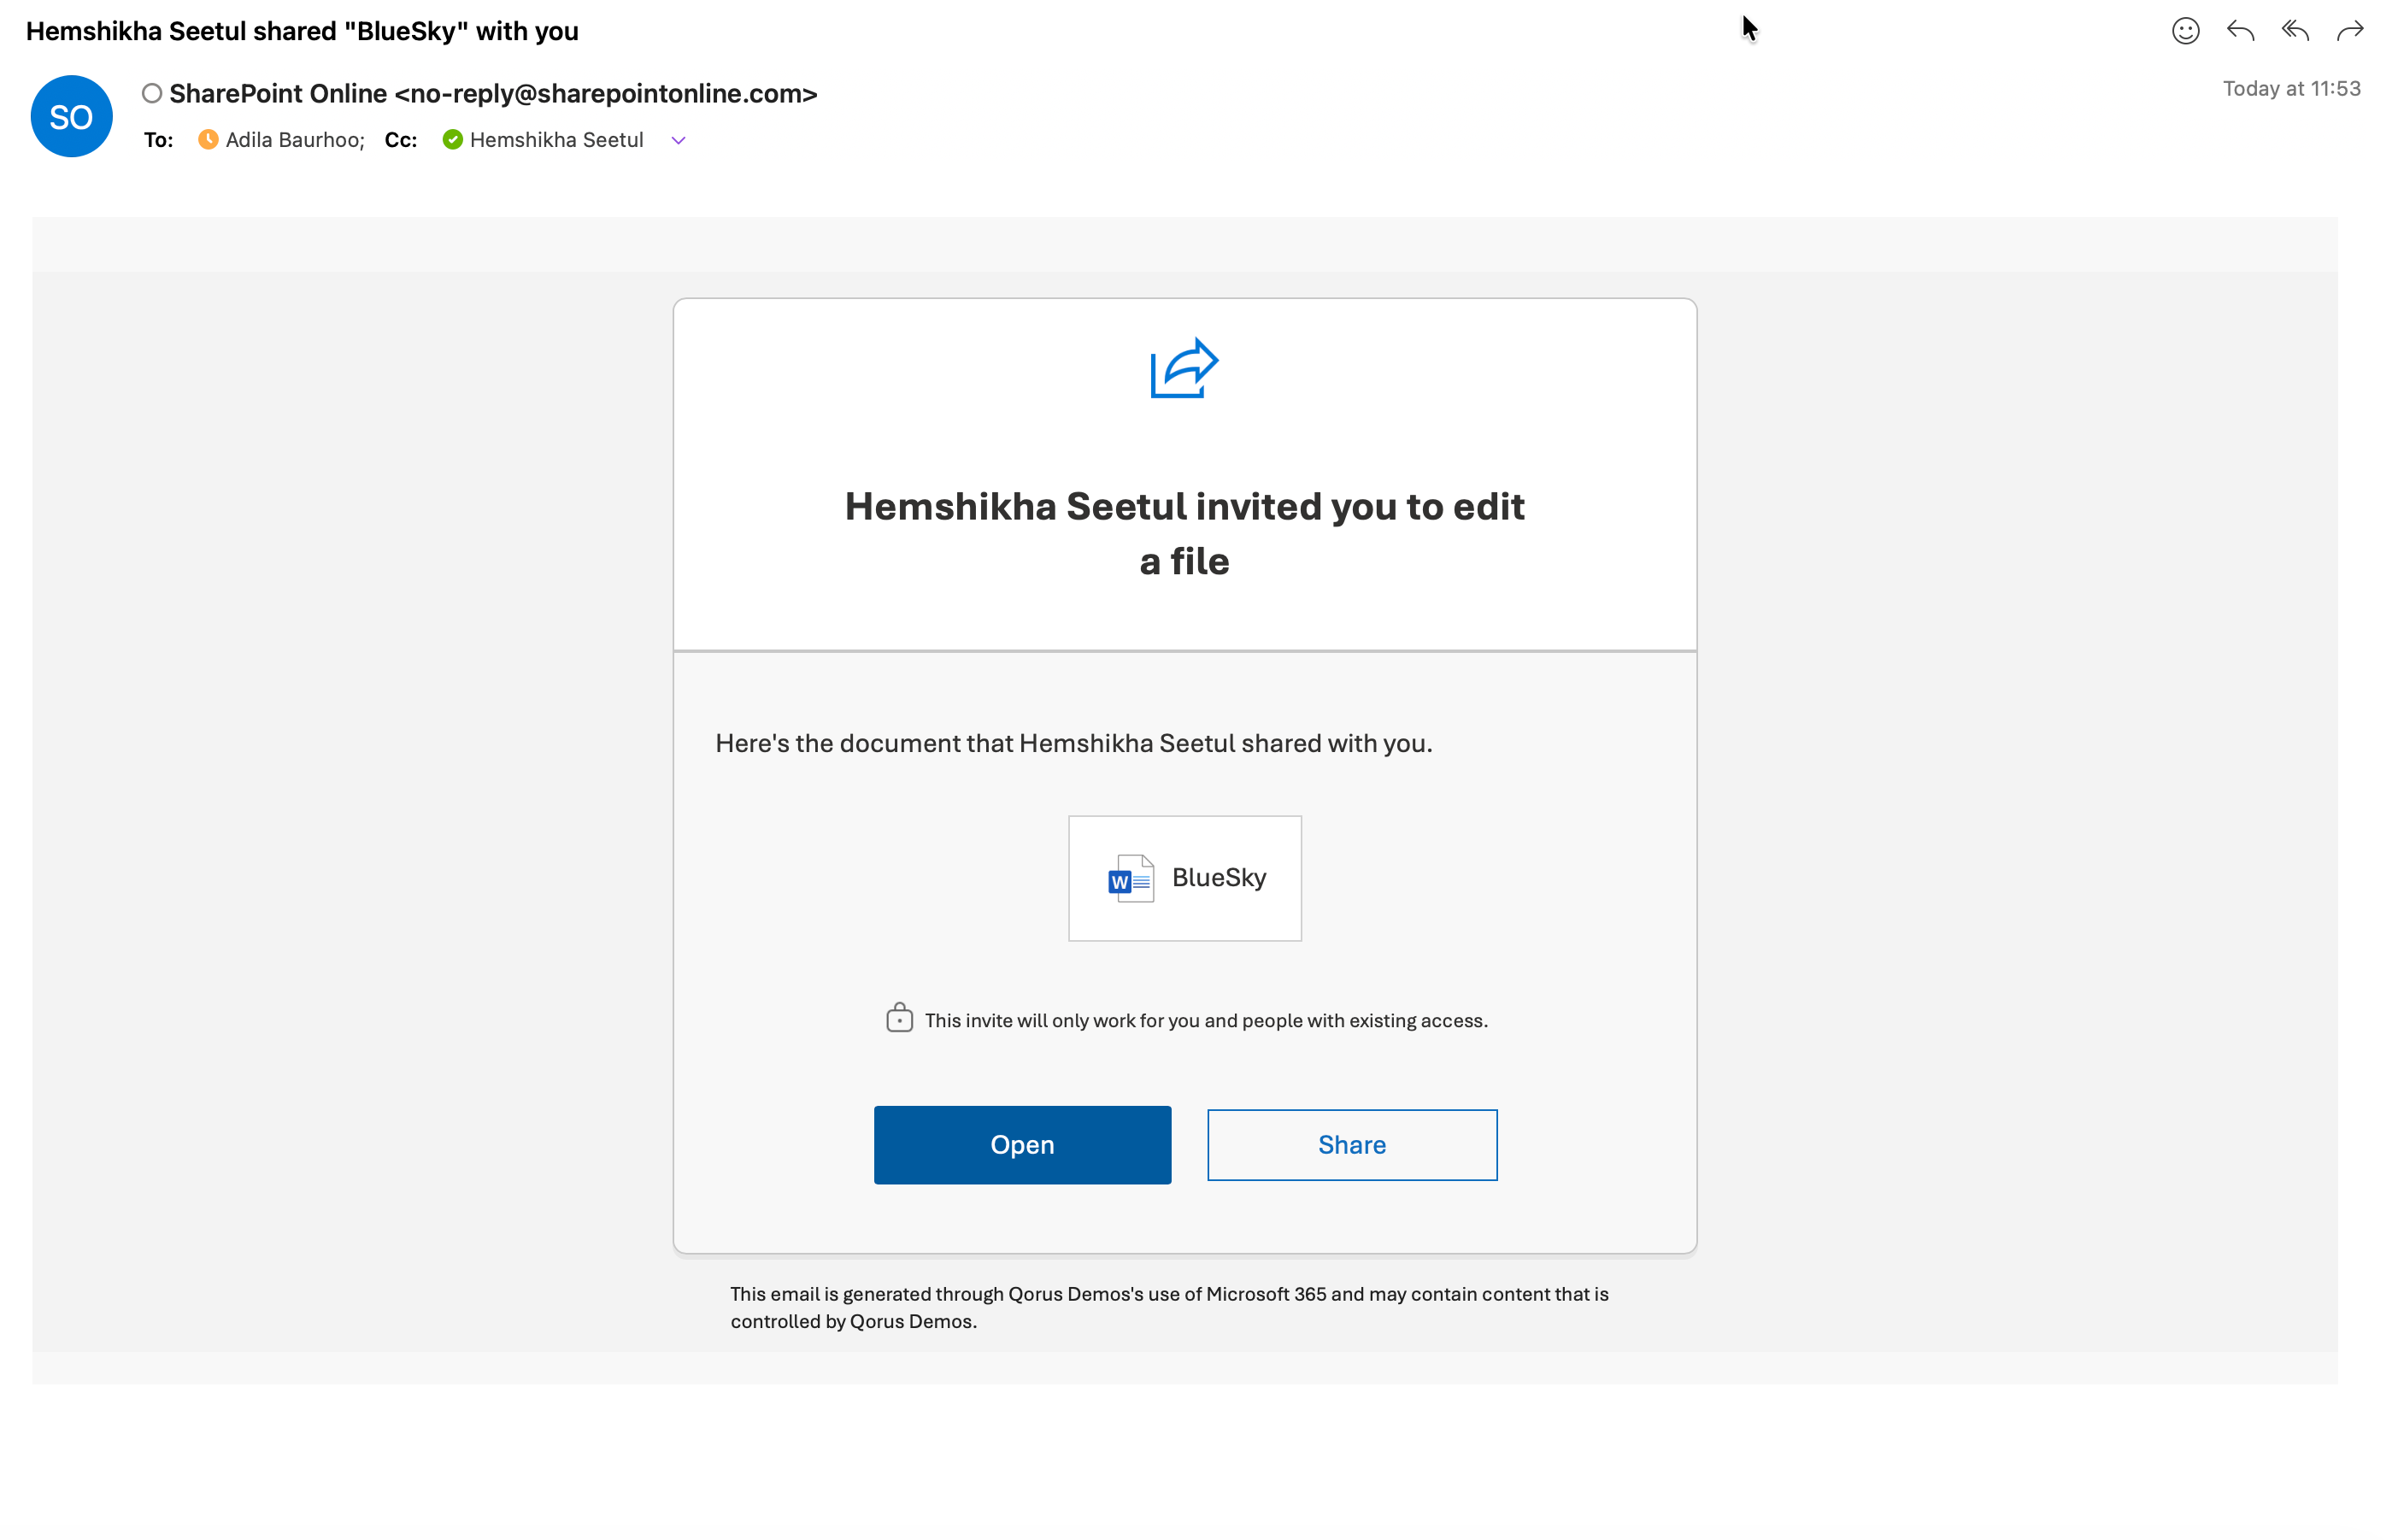Screen dimensions: 2398x1540
Task: Open the SharePoint Online sender contact card
Action: [493, 93]
